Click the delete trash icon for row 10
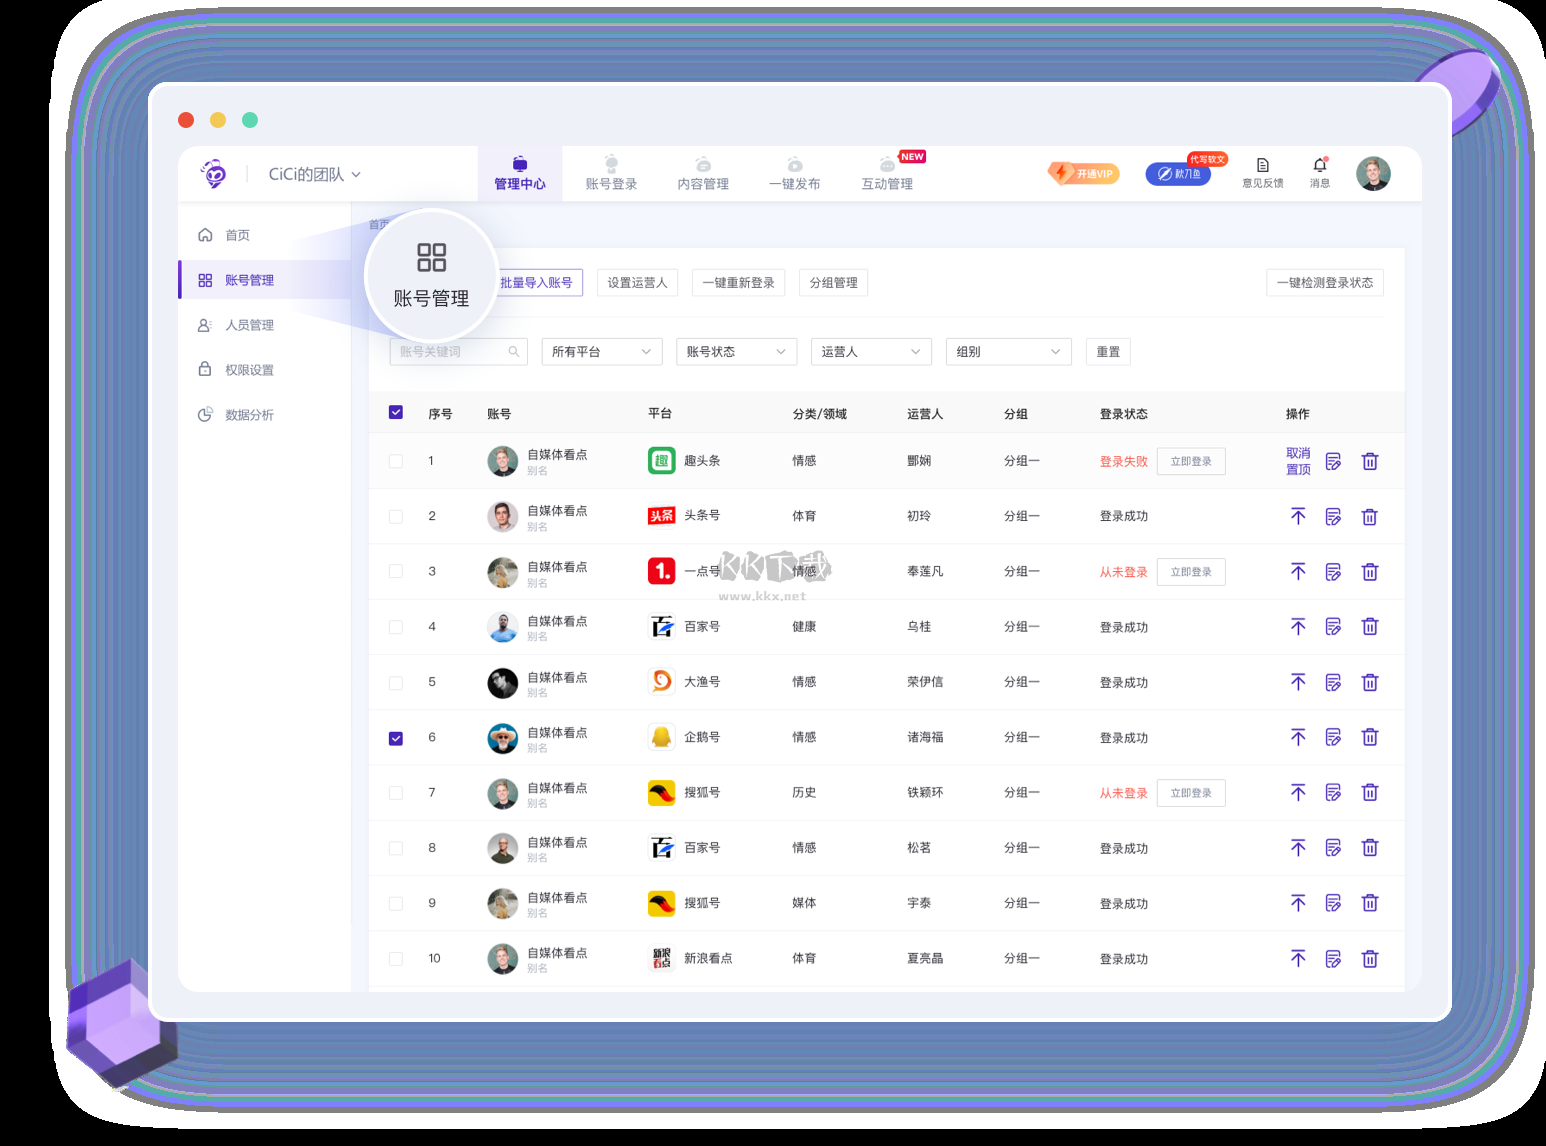 tap(1370, 959)
